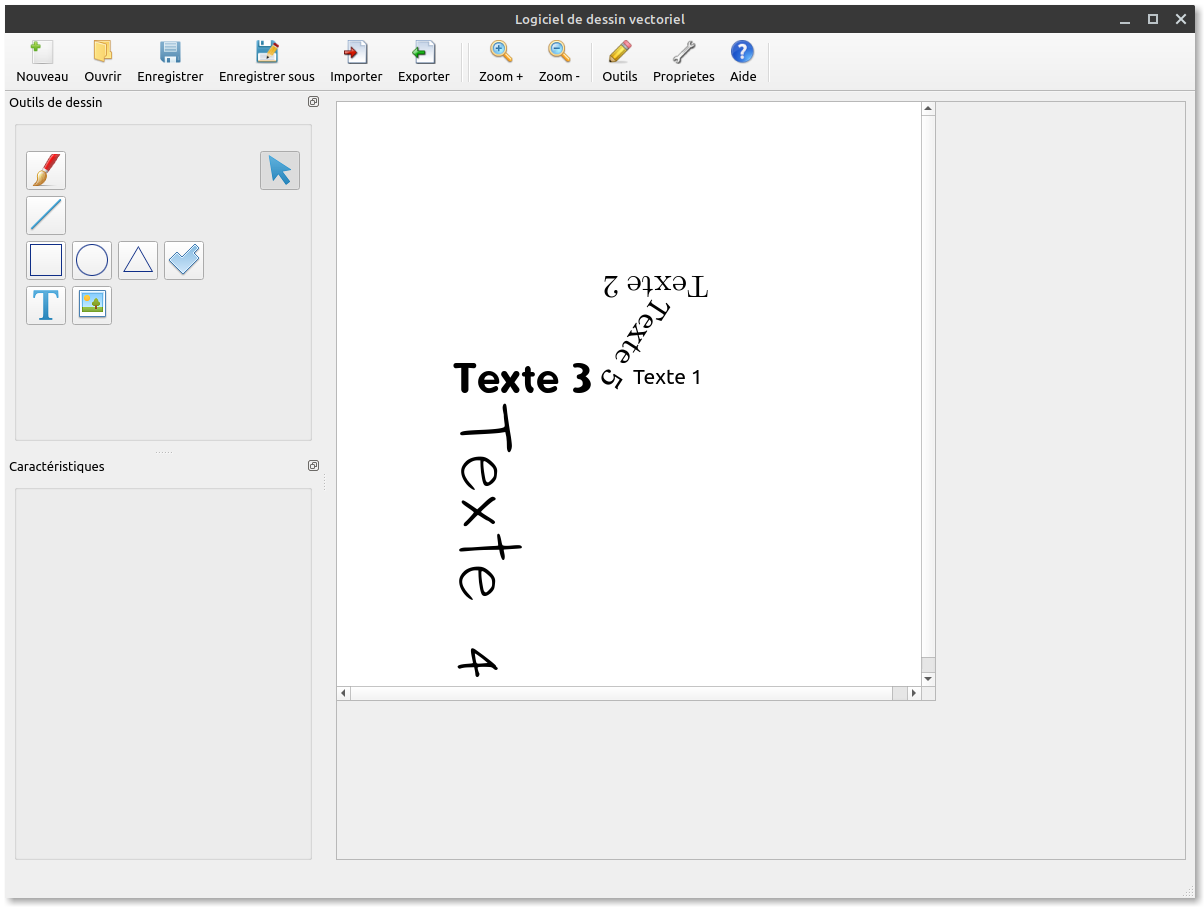
Task: Undock the Outils de dessin panel
Action: tap(313, 101)
